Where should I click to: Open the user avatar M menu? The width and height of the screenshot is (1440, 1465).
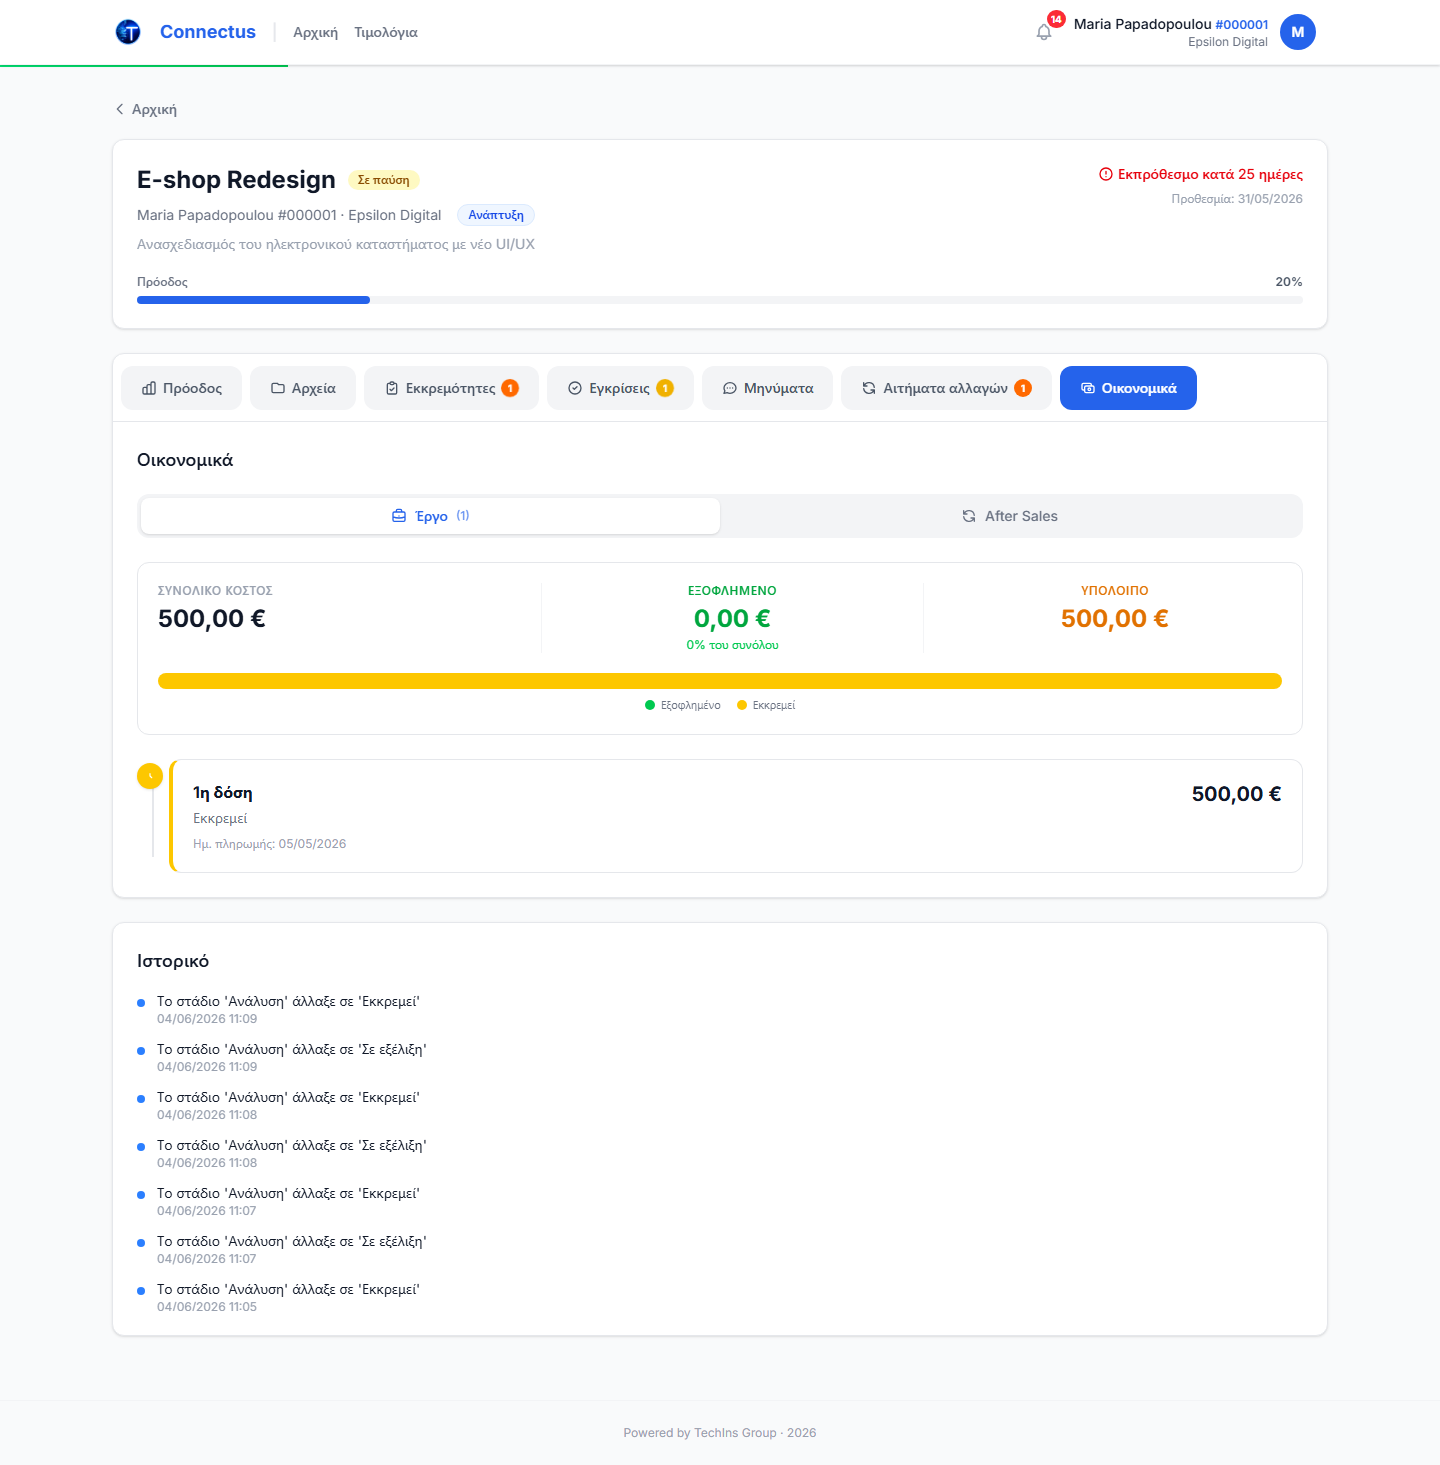(1298, 32)
